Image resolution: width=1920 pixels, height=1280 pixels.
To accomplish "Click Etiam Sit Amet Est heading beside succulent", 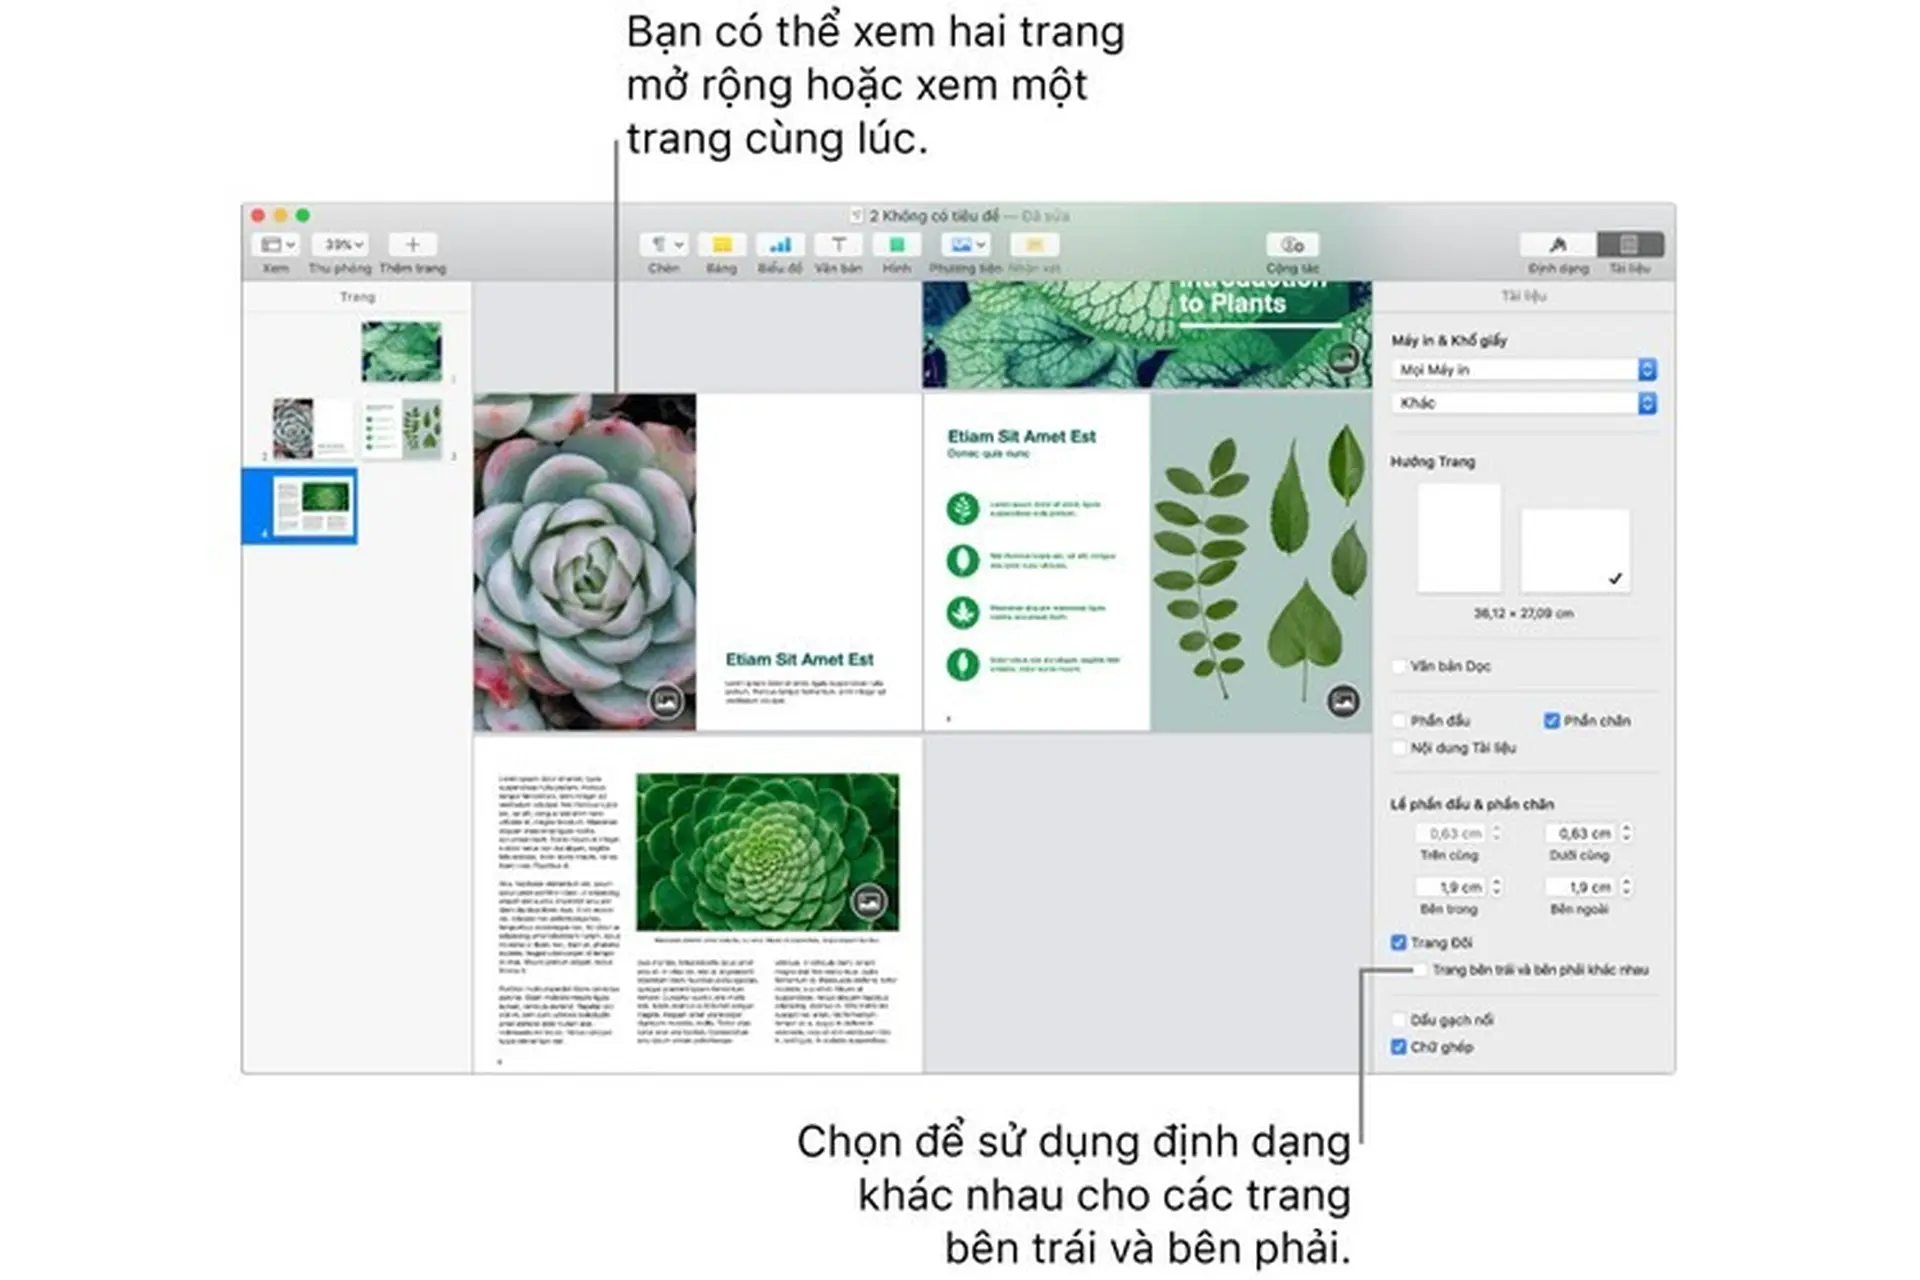I will pos(799,660).
